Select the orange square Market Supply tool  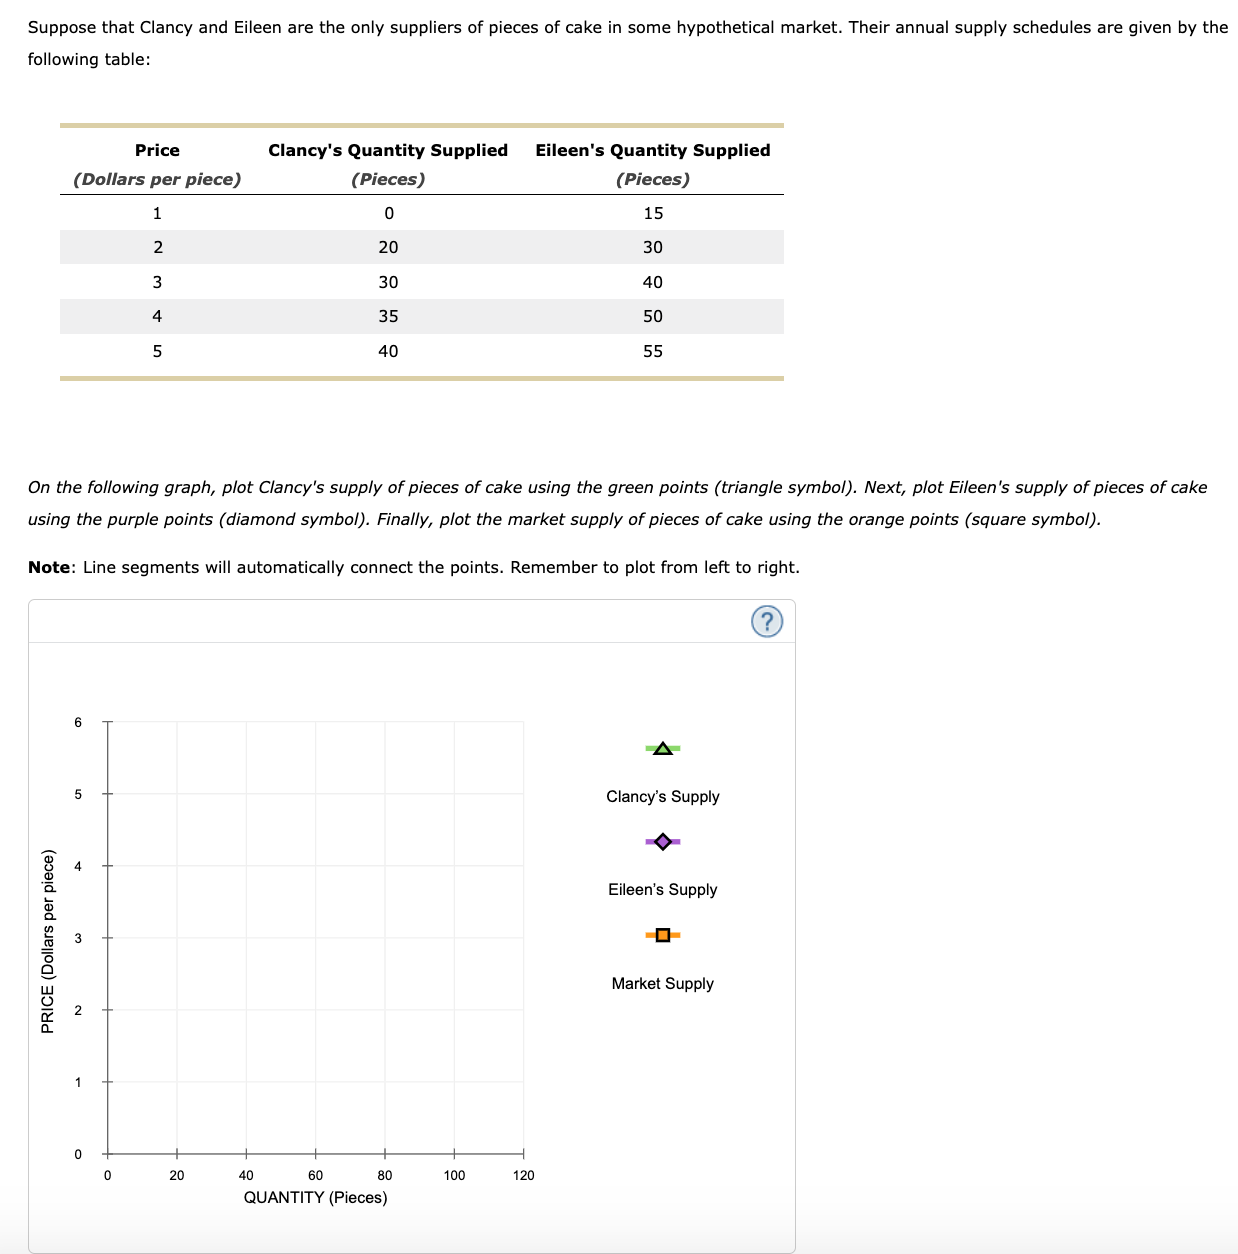point(662,935)
